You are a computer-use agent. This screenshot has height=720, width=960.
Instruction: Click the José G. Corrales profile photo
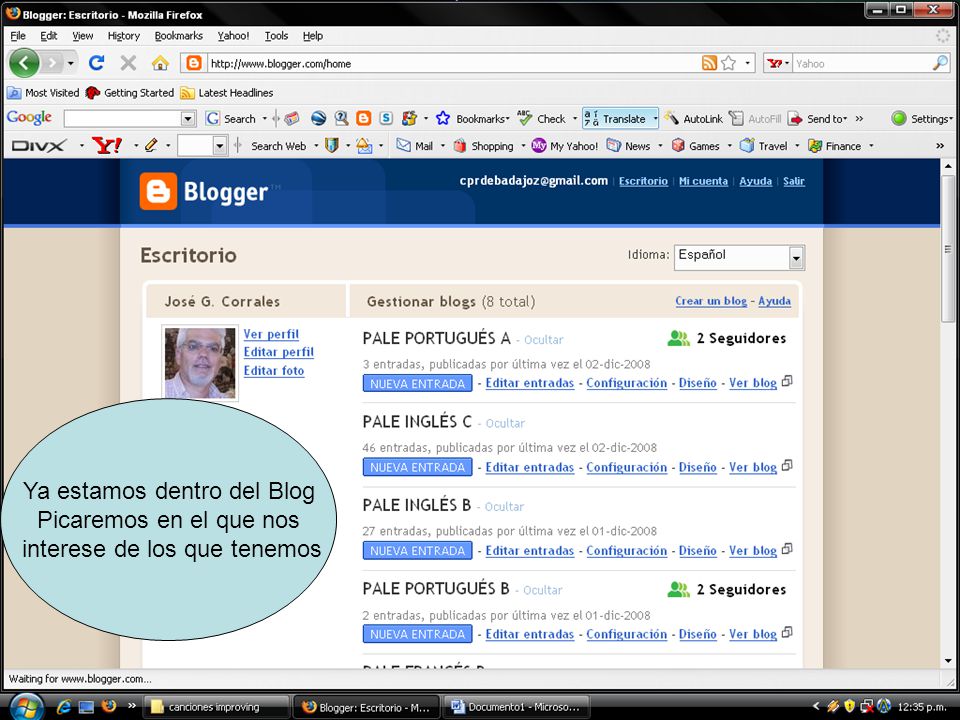pos(200,362)
